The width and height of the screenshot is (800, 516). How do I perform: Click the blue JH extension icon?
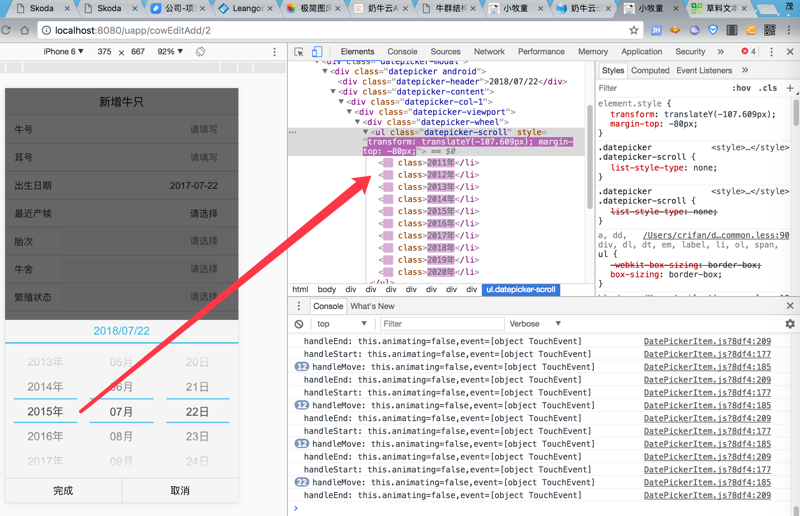pos(656,30)
